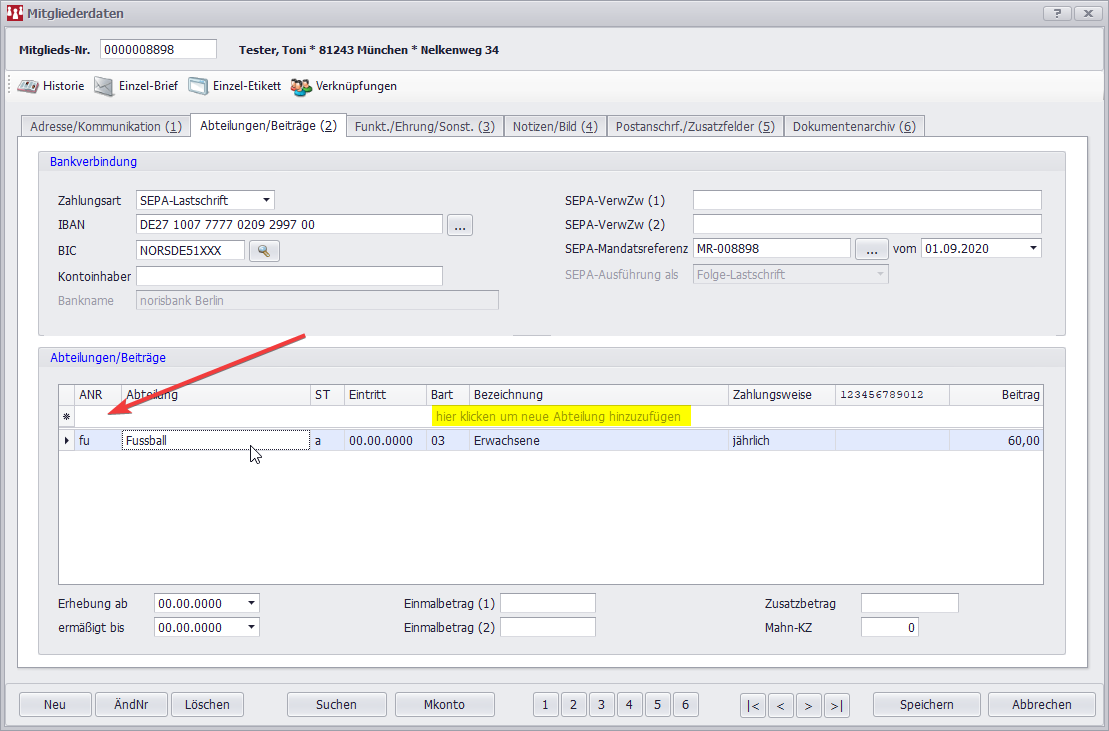This screenshot has width=1109, height=731.
Task: Click the Einzel-Etikett label icon
Action: click(198, 86)
